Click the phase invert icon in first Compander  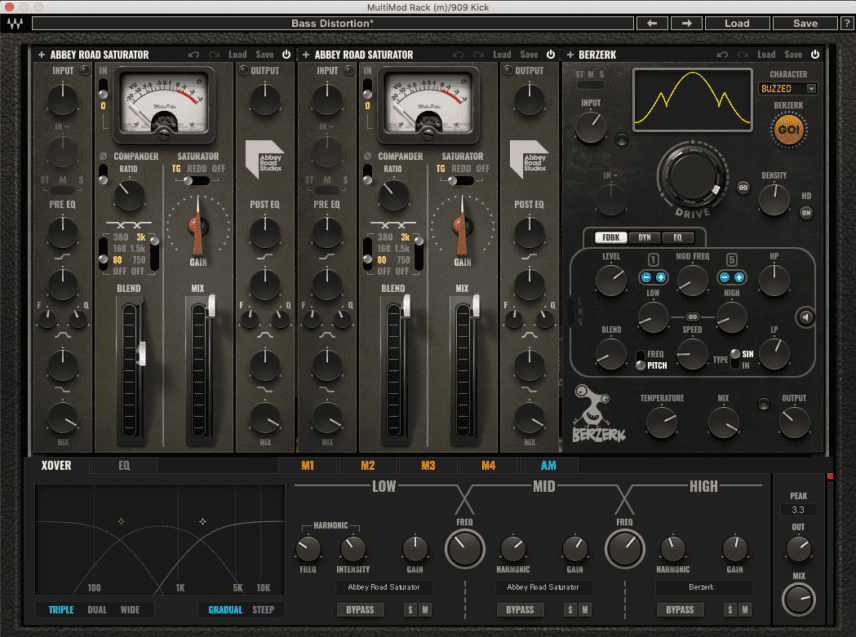point(103,156)
